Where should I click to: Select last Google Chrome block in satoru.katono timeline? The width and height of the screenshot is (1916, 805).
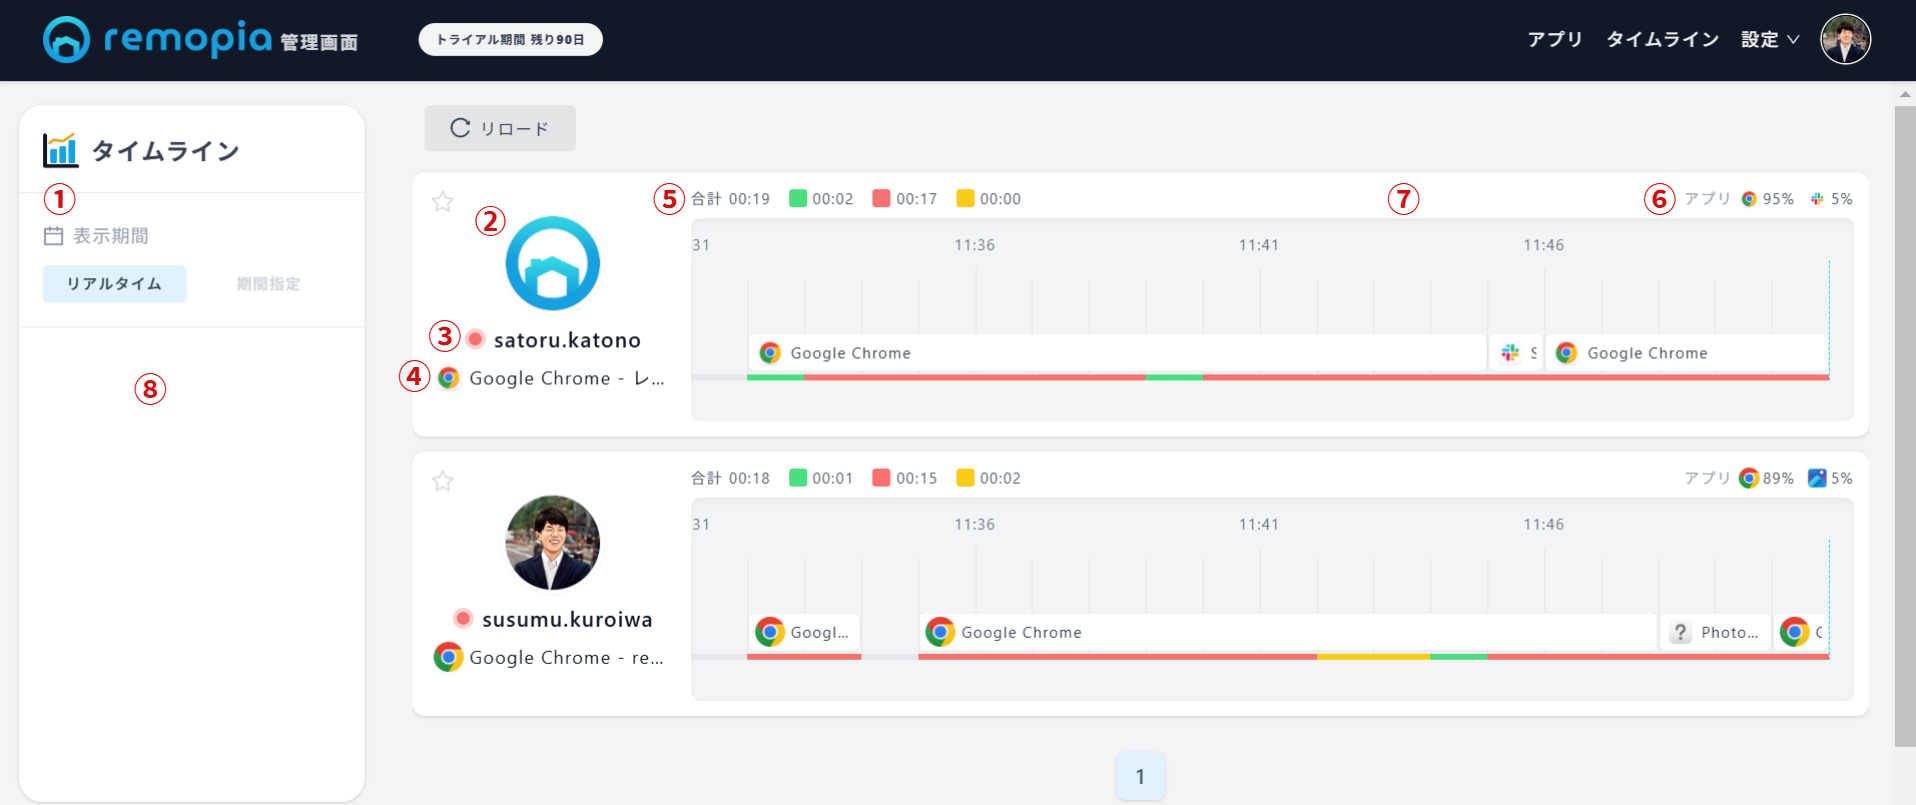pyautogui.click(x=1687, y=353)
